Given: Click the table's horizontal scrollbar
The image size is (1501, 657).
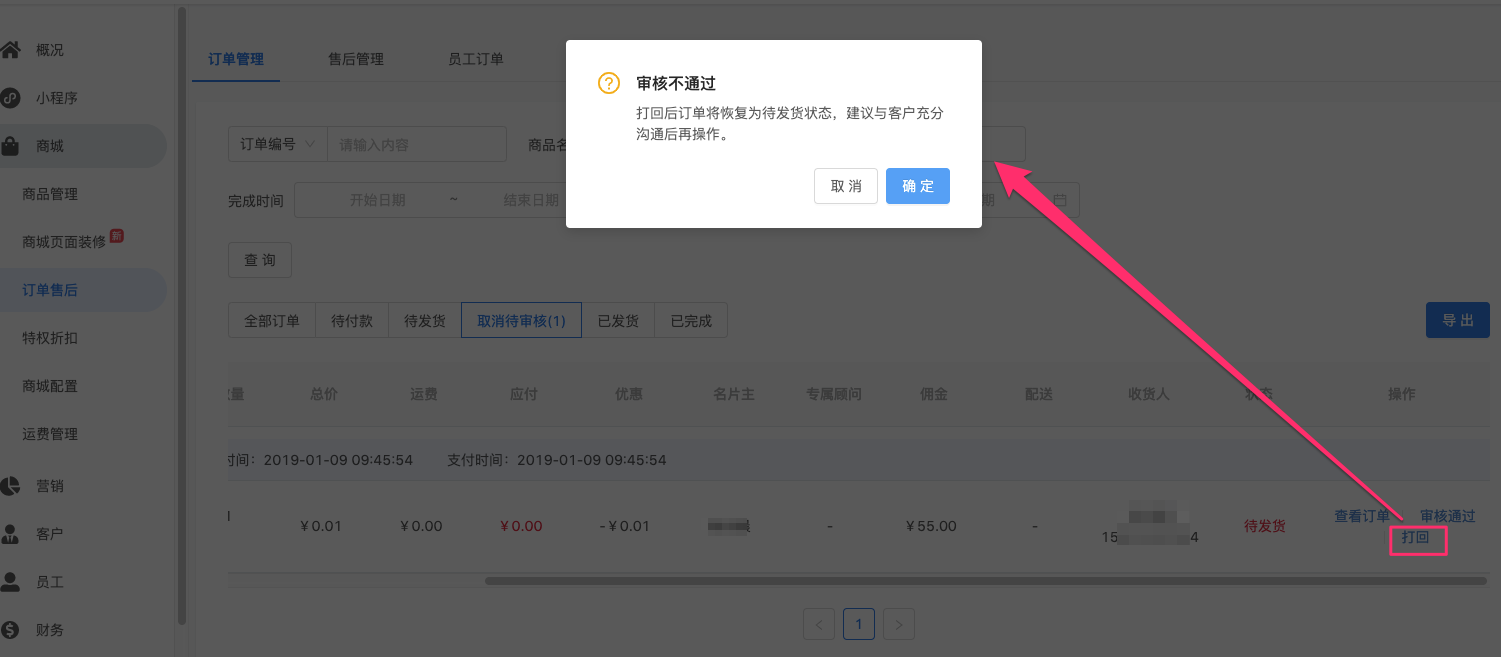Looking at the screenshot, I should (x=985, y=580).
